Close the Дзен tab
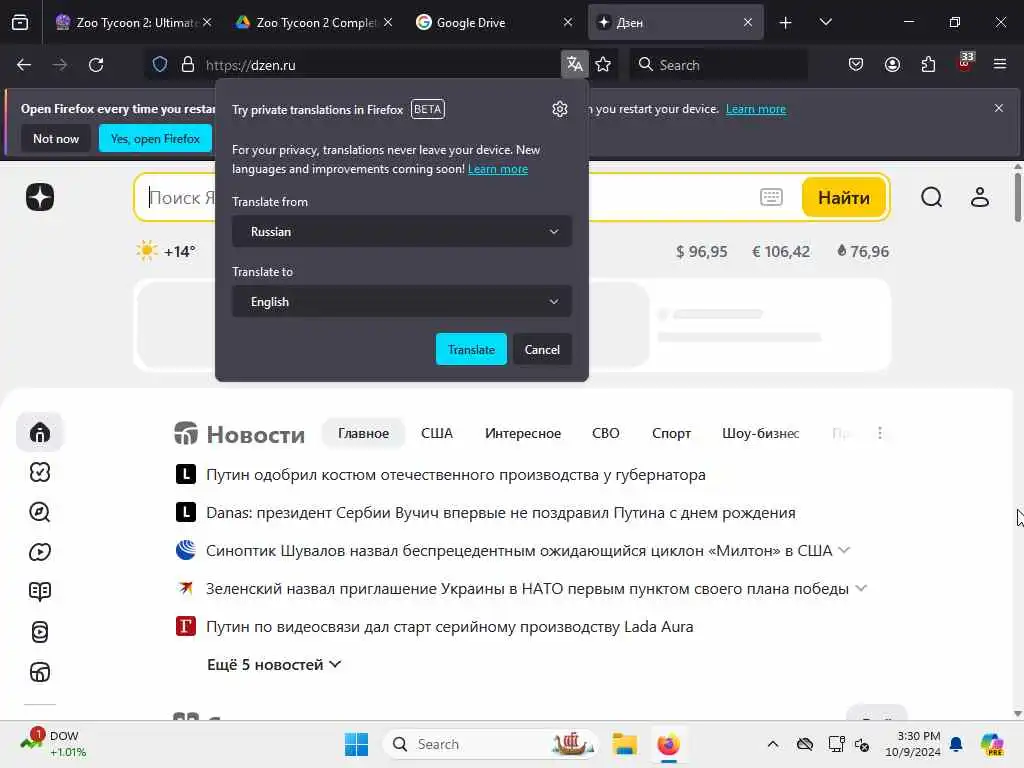The image size is (1024, 768). [x=748, y=22]
